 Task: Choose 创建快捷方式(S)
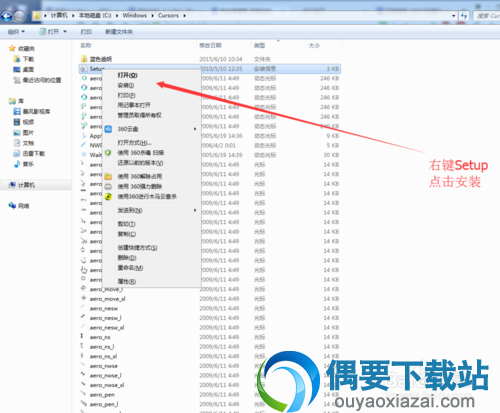152,248
